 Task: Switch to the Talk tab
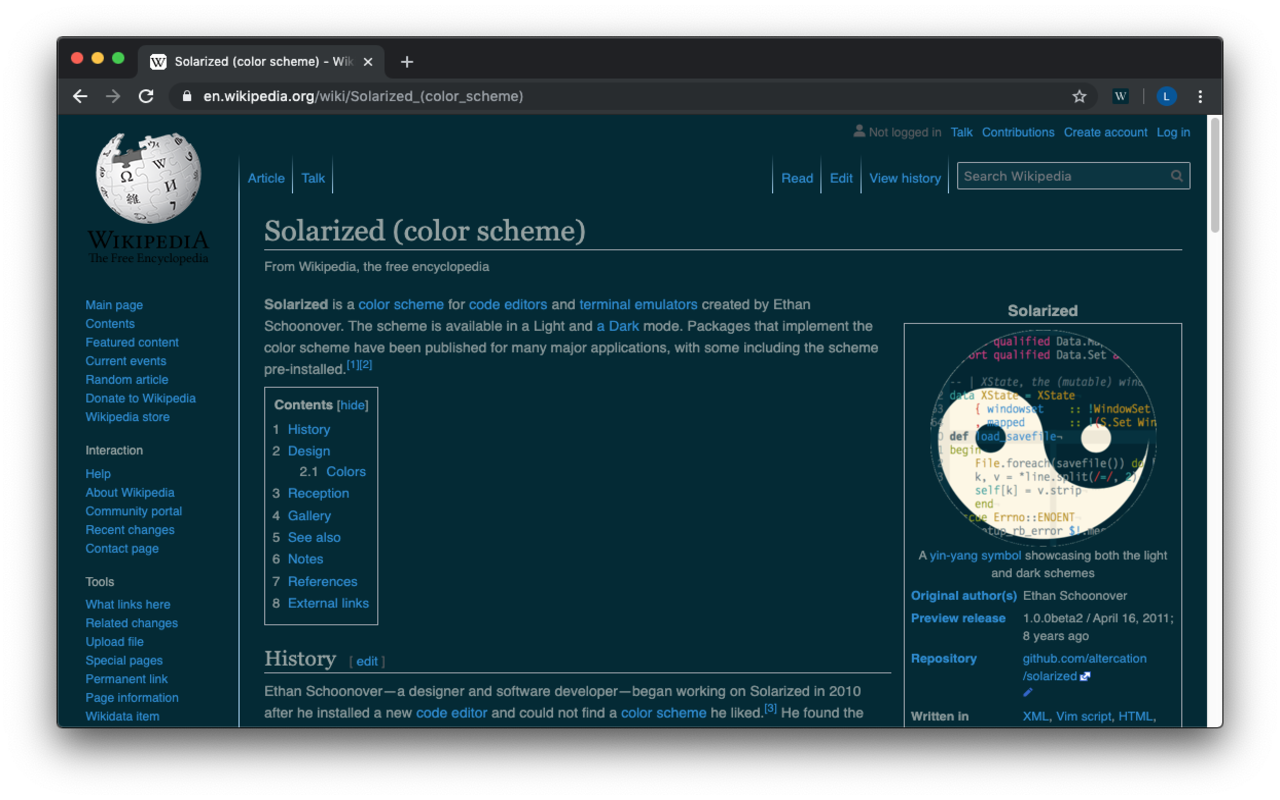(x=312, y=178)
